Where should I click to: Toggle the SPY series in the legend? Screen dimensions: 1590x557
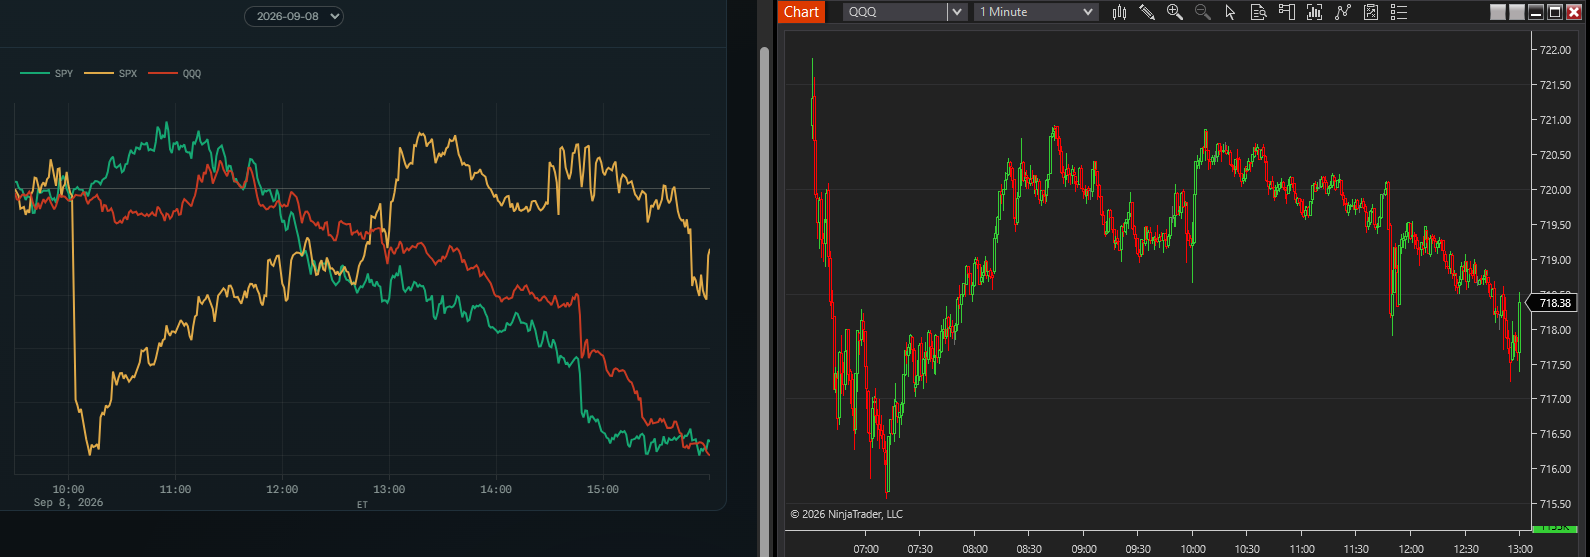47,73
